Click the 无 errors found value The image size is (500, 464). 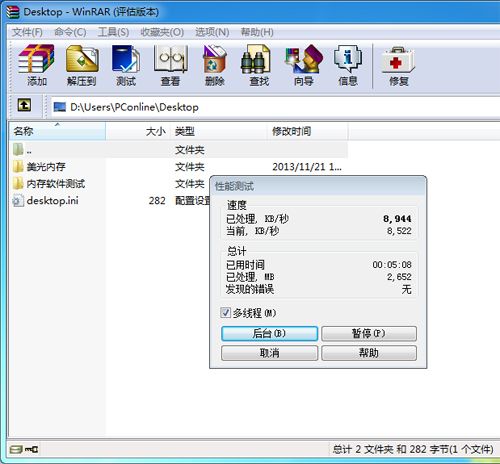tap(406, 289)
